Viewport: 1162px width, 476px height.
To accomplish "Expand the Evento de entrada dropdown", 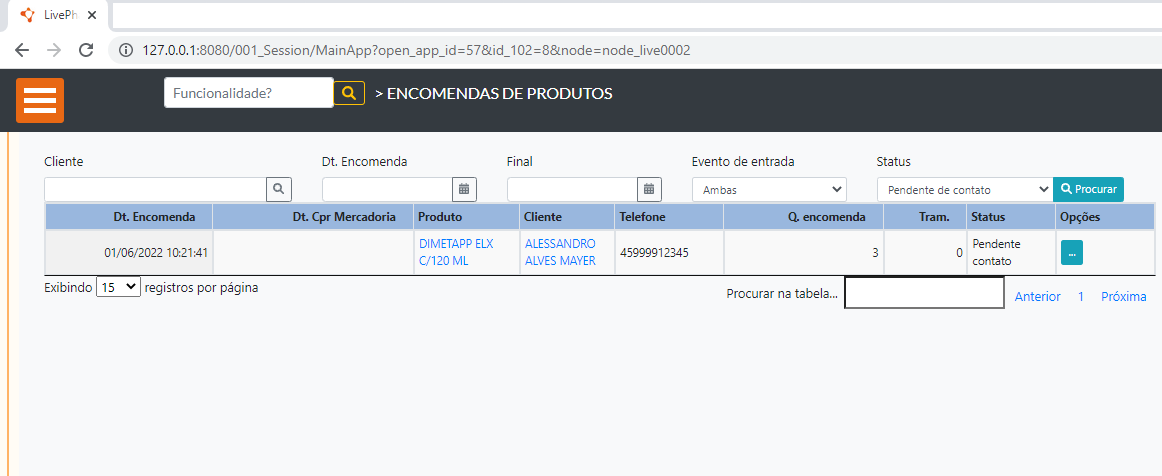I will [x=769, y=189].
